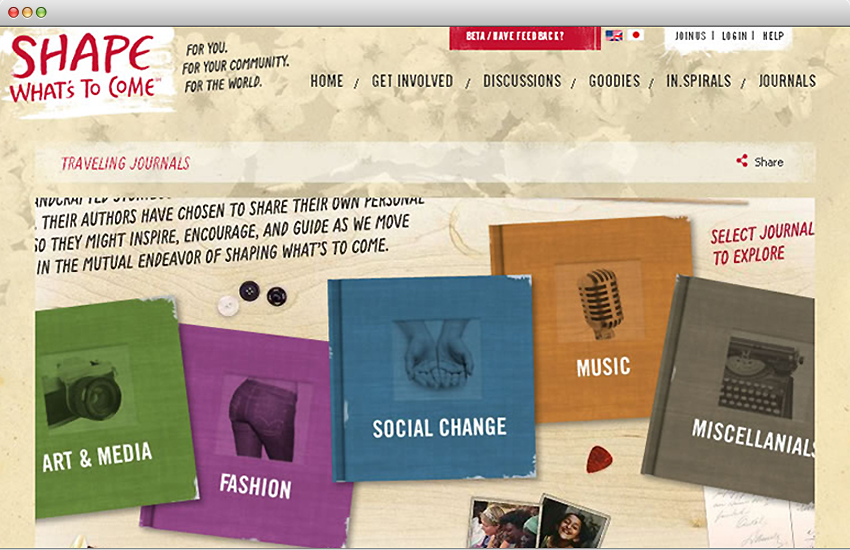850x550 pixels.
Task: Click the Shape What's To Come logo
Action: pos(84,68)
